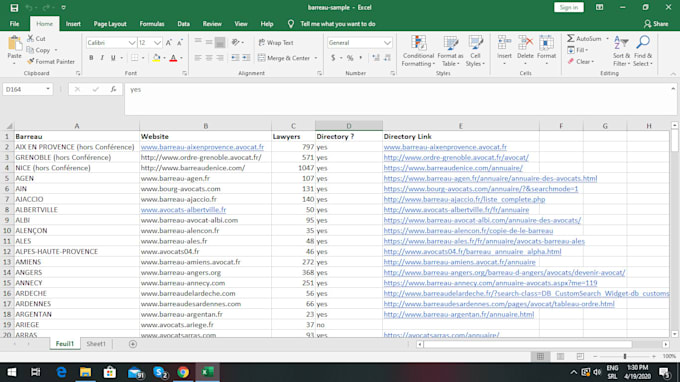Open barreau-argentan.fr/annuaire.html link
This screenshot has height=382, width=680.
pyautogui.click(x=459, y=314)
